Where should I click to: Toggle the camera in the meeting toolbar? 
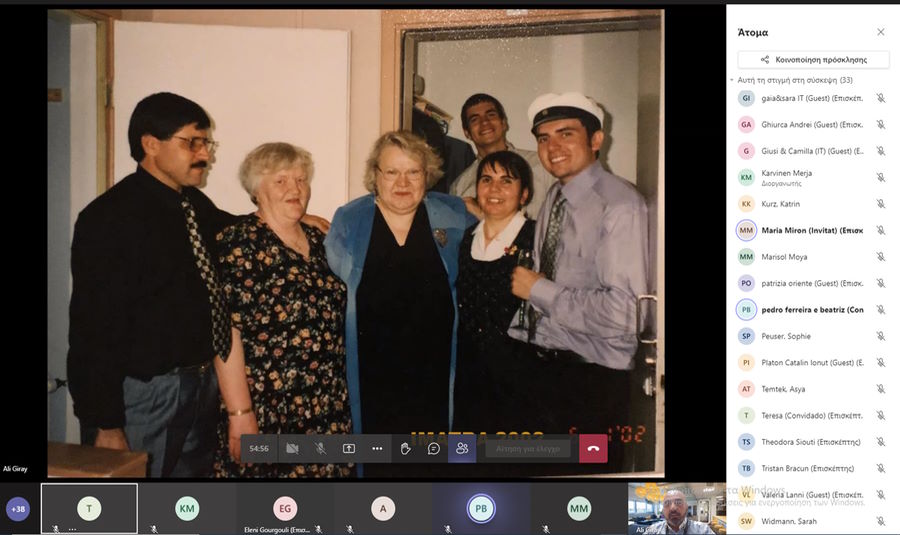click(x=292, y=449)
